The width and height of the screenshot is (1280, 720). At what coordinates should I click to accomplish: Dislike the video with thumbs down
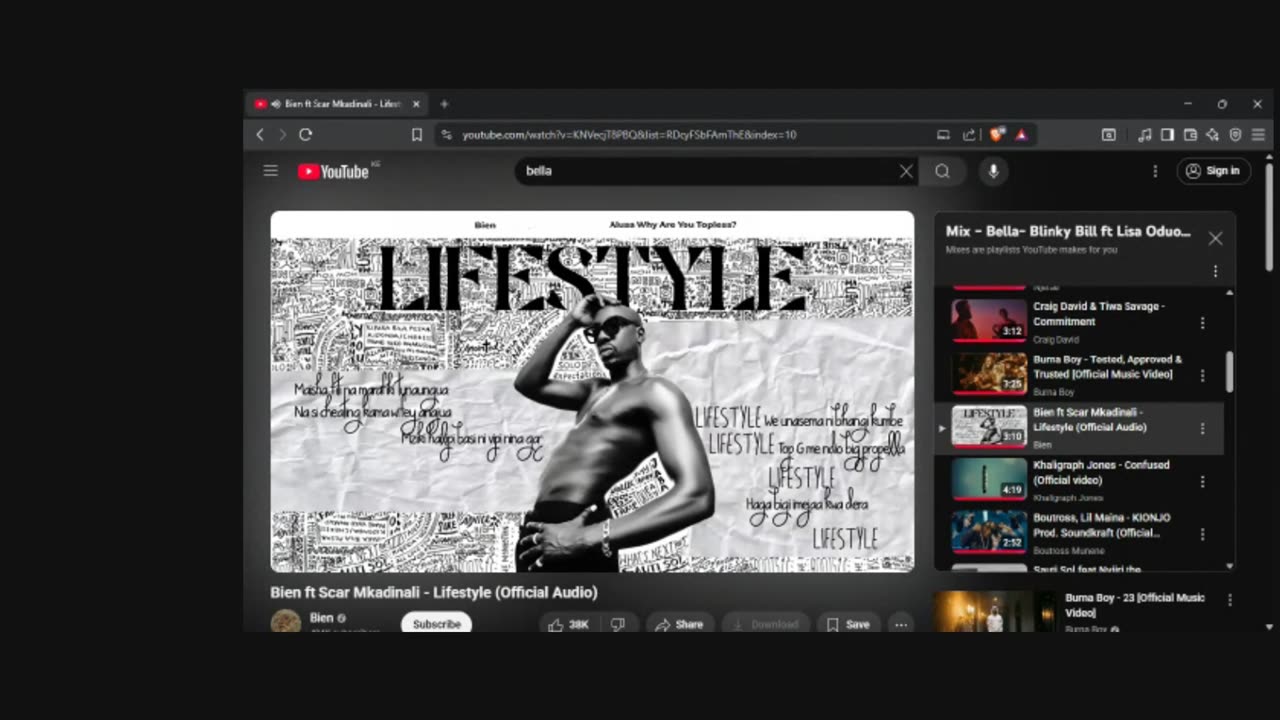pos(618,624)
